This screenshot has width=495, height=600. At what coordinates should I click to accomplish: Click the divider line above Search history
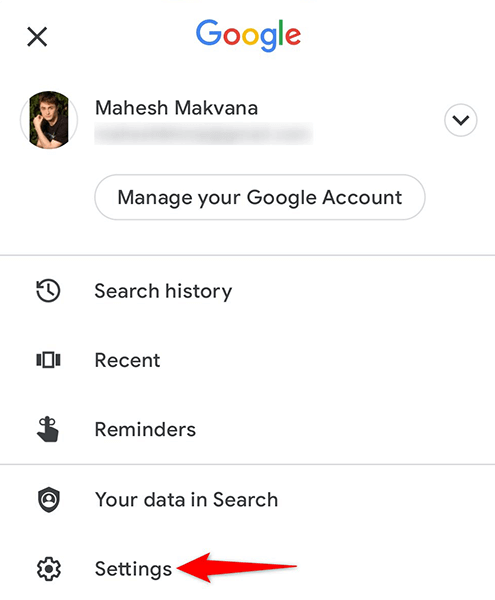248,255
